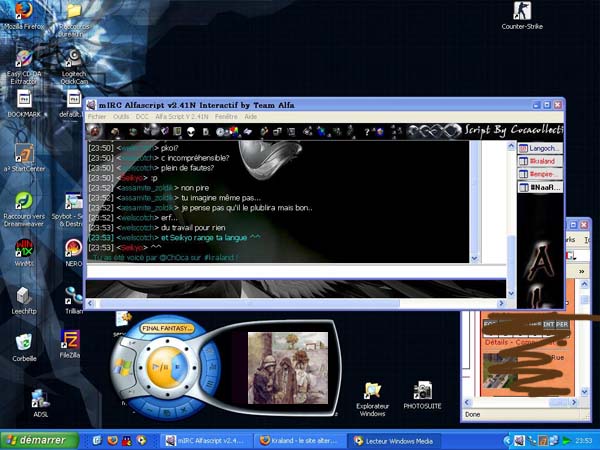Open the ADSL connection desktop shortcut

click(x=40, y=403)
